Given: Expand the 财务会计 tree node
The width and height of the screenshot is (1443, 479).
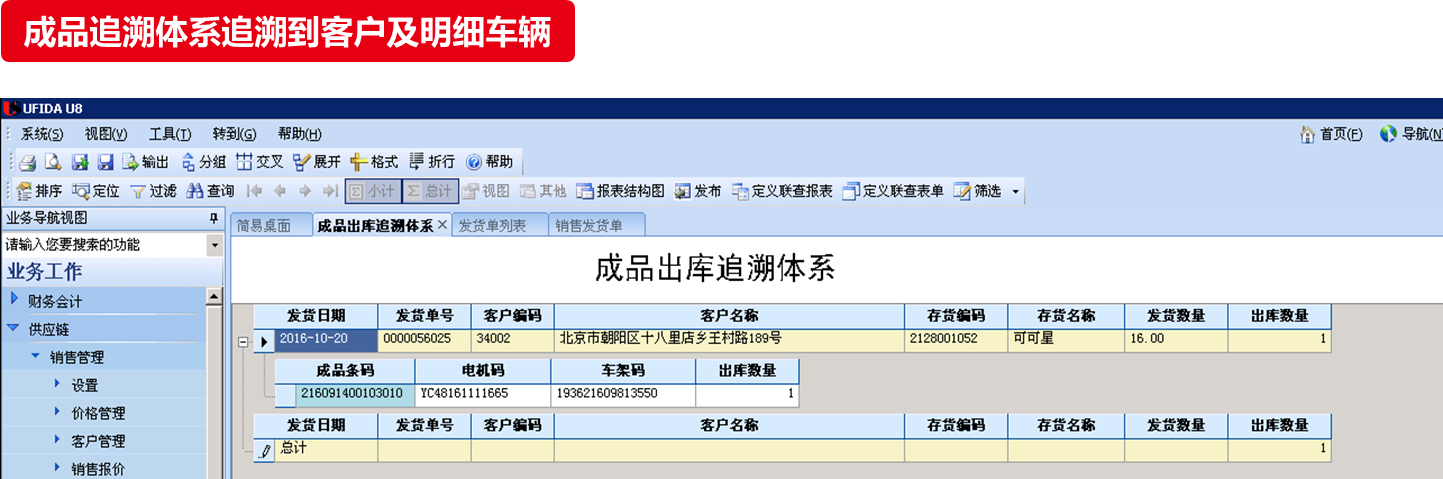Looking at the screenshot, I should [14, 299].
